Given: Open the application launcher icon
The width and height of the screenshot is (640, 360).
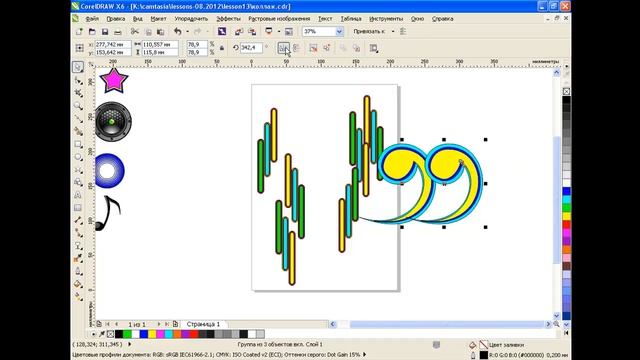Looking at the screenshot, I should pos(269,31).
